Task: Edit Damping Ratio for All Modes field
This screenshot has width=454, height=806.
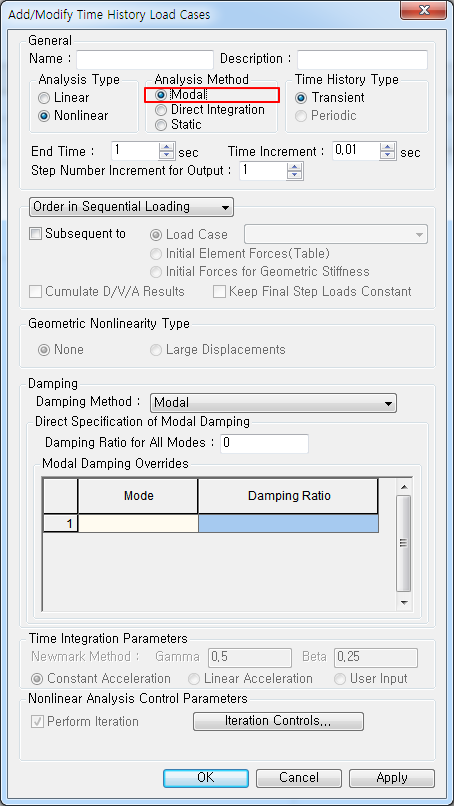Action: pyautogui.click(x=264, y=444)
